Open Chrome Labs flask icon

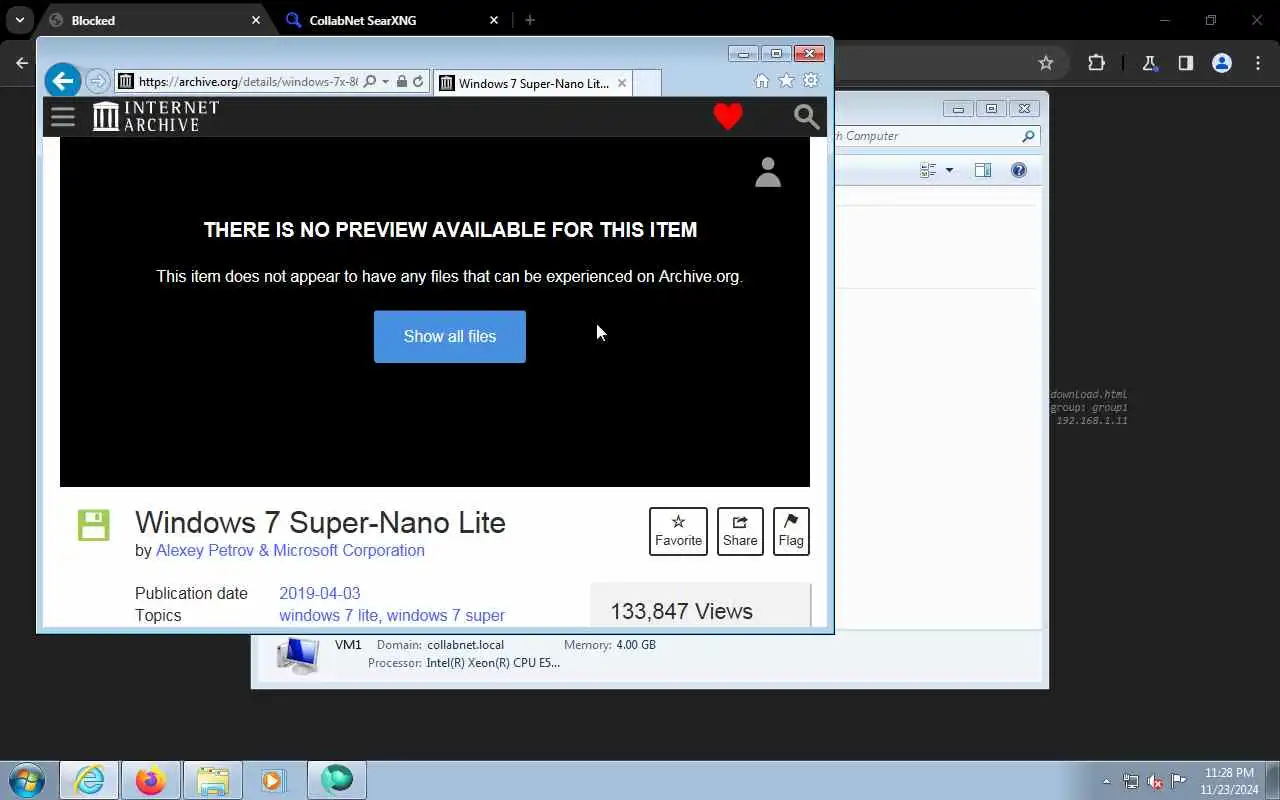(x=1149, y=63)
